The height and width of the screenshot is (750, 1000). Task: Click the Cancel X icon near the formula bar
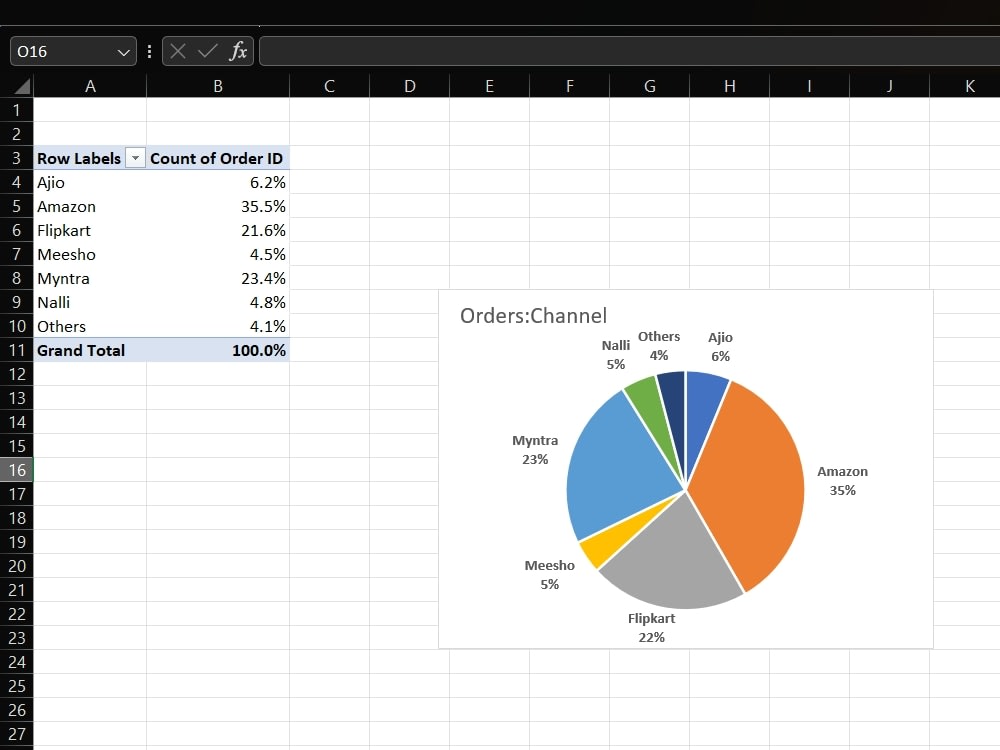179,51
